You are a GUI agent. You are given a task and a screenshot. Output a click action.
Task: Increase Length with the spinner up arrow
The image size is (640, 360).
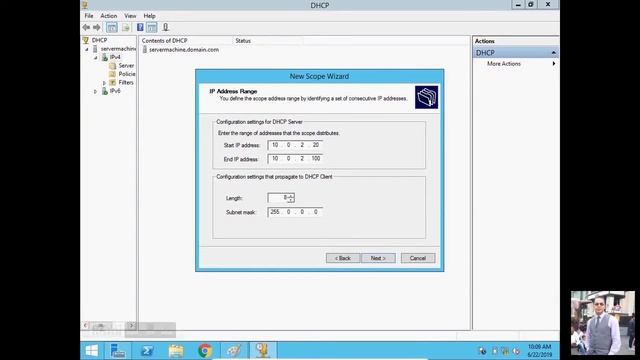click(x=291, y=196)
